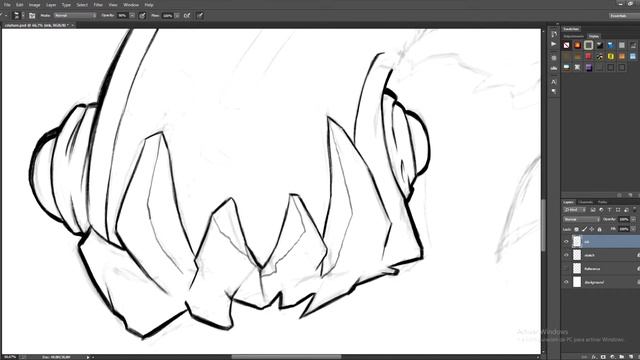
Task: Apply the light gray style preset in first row
Action: [x=622, y=45]
